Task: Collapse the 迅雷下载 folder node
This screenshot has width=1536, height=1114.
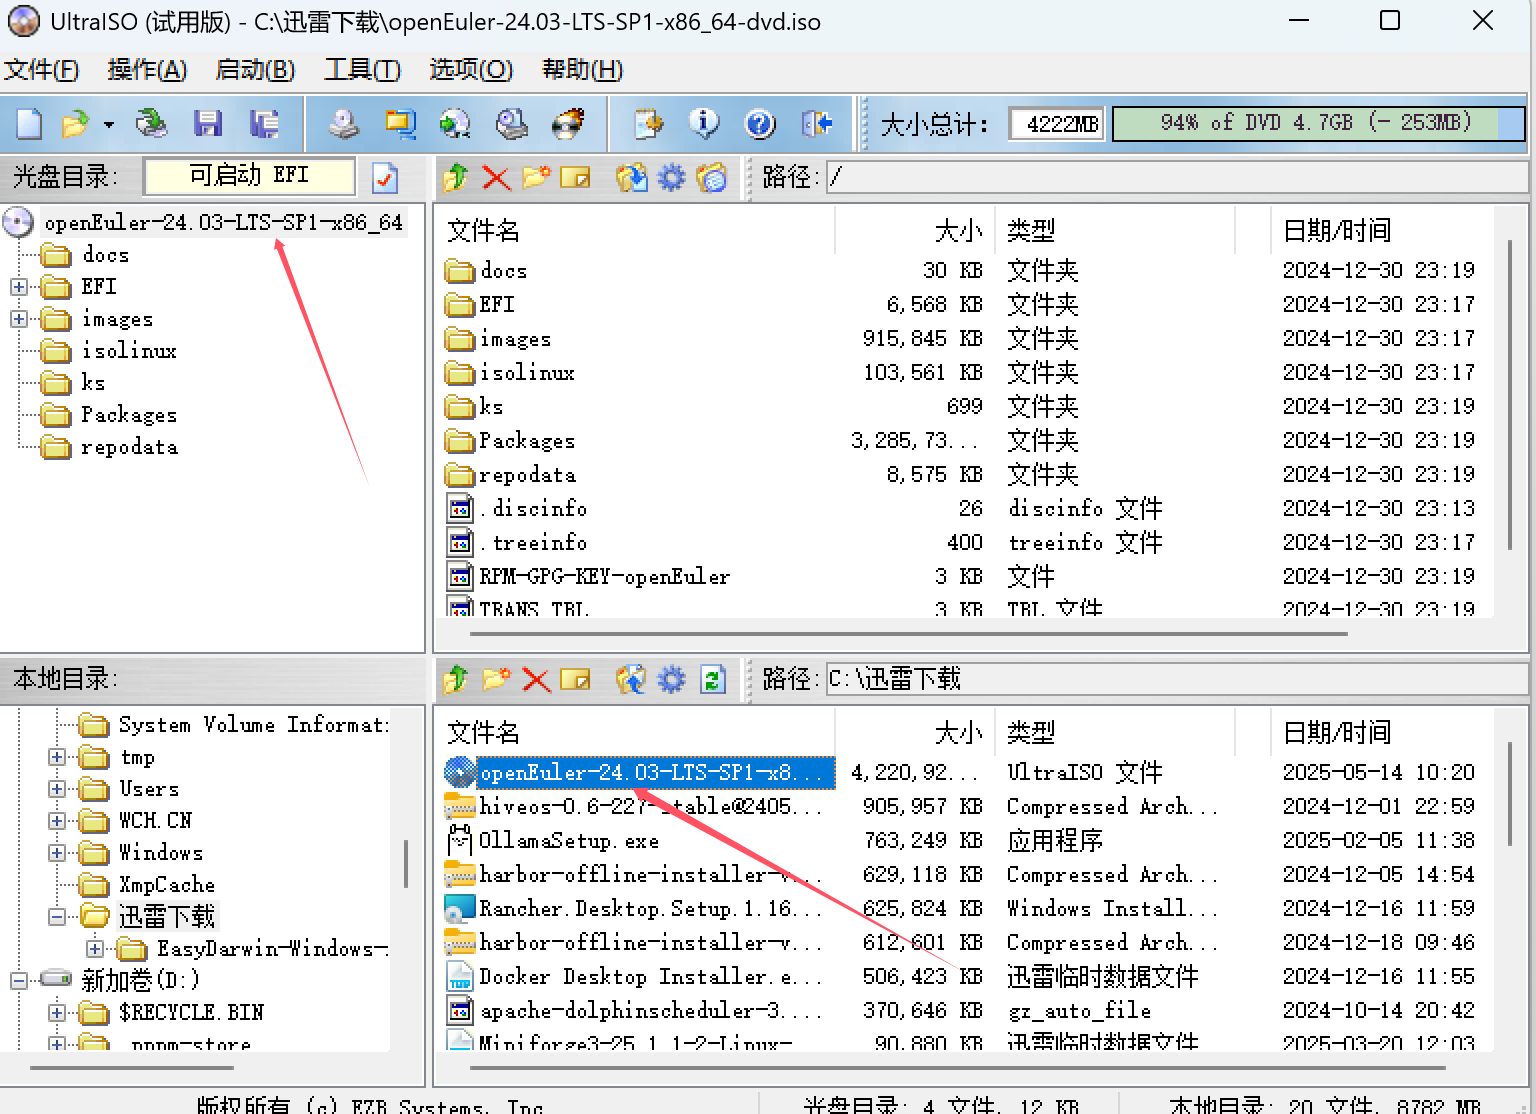Action: pyautogui.click(x=57, y=917)
